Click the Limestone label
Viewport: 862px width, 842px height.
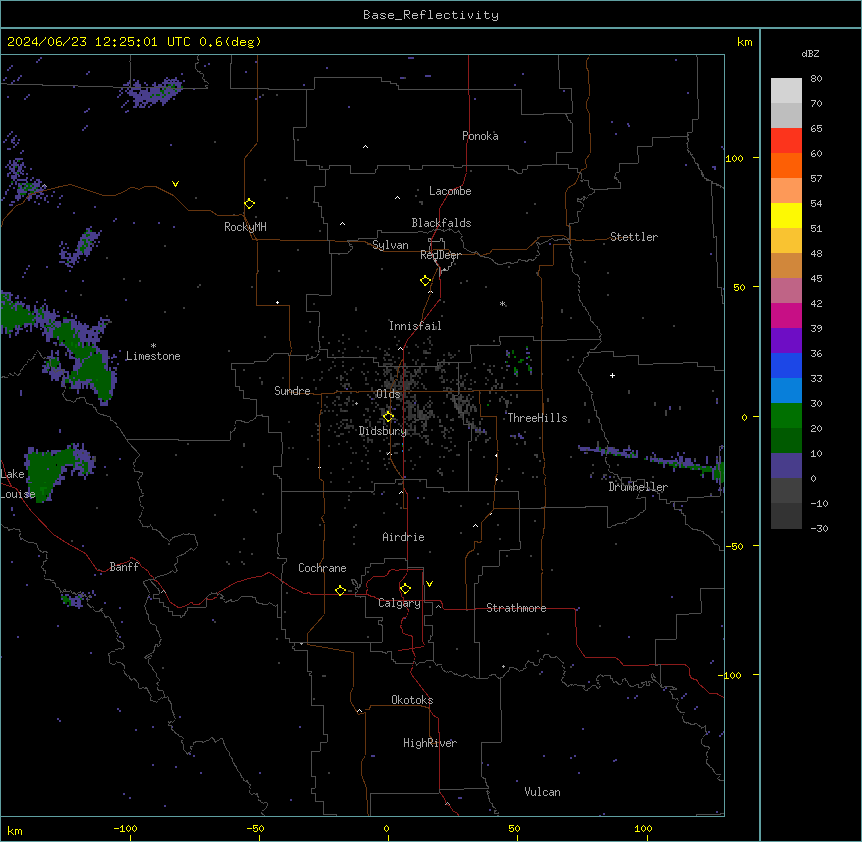point(153,356)
